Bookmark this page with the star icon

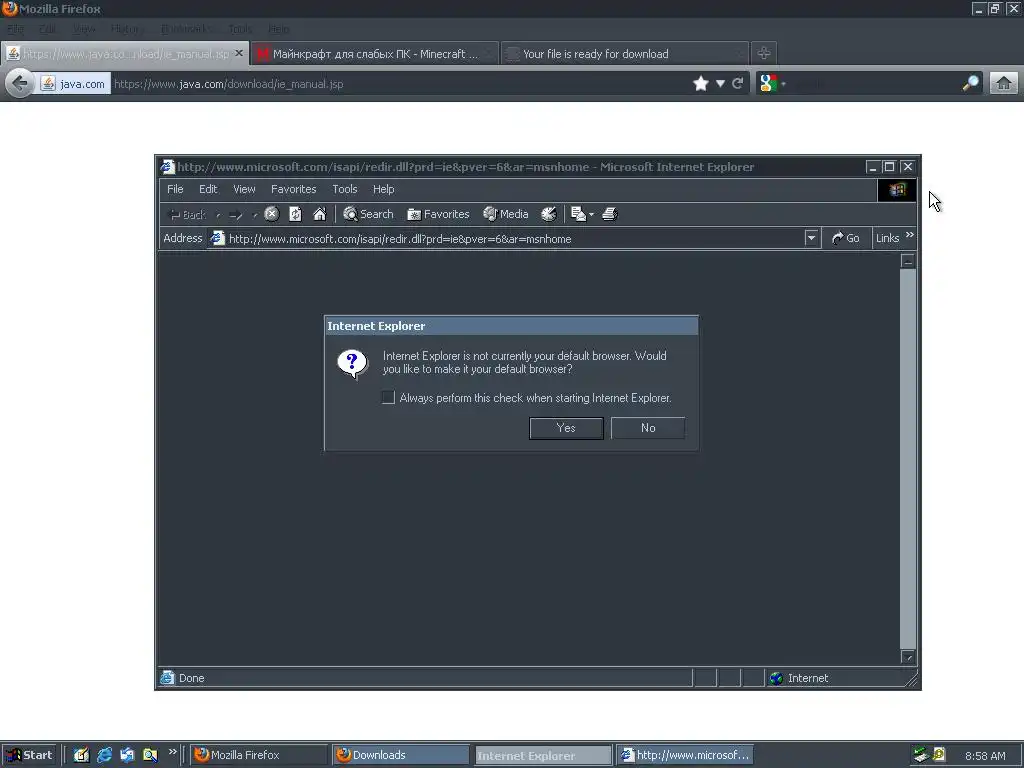[701, 83]
